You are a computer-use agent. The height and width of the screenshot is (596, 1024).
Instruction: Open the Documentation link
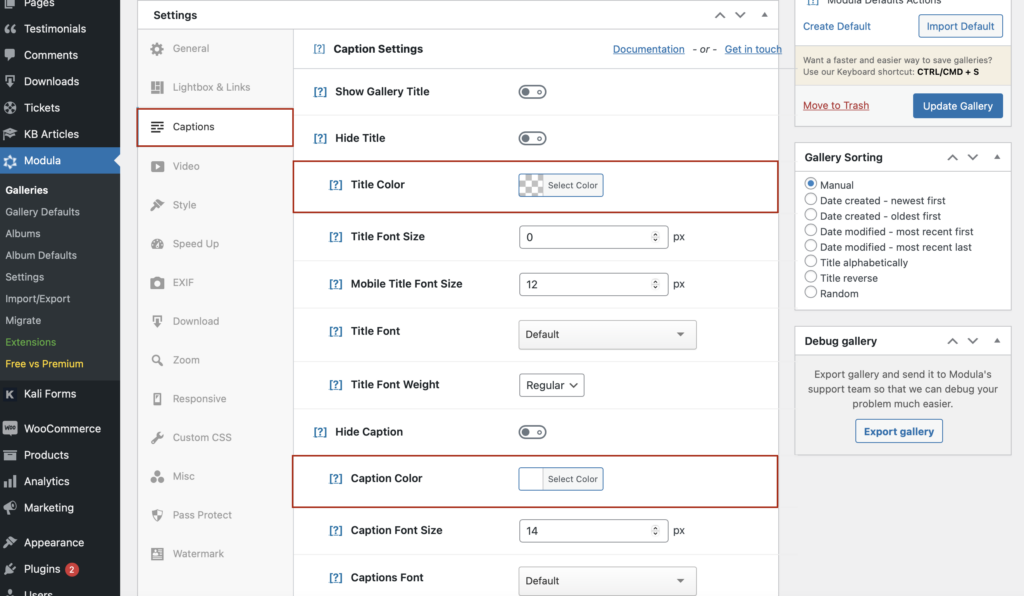(x=648, y=49)
